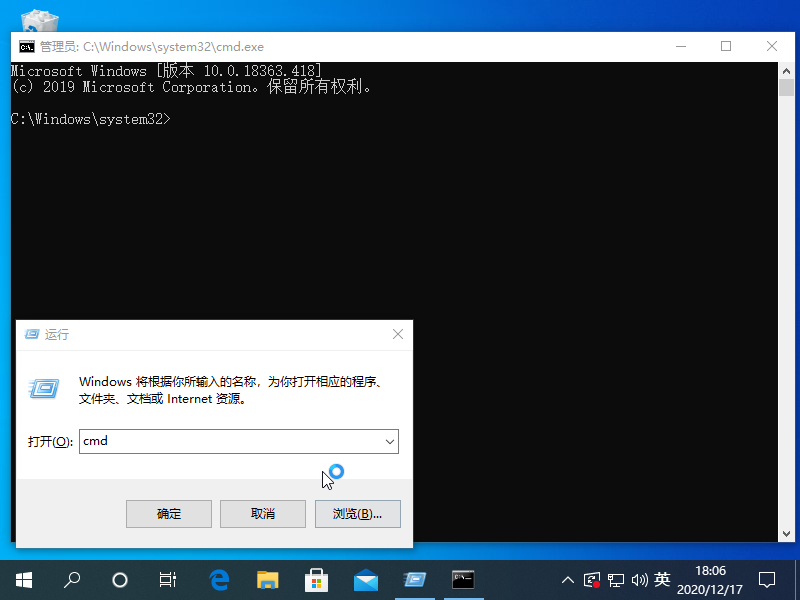This screenshot has height=600, width=800.
Task: Click the 浏览 button to browse files
Action: tap(357, 513)
